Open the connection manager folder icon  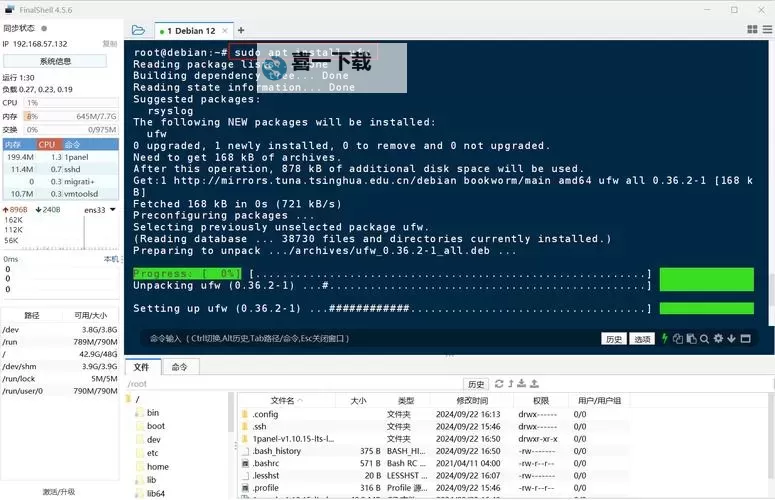[138, 30]
